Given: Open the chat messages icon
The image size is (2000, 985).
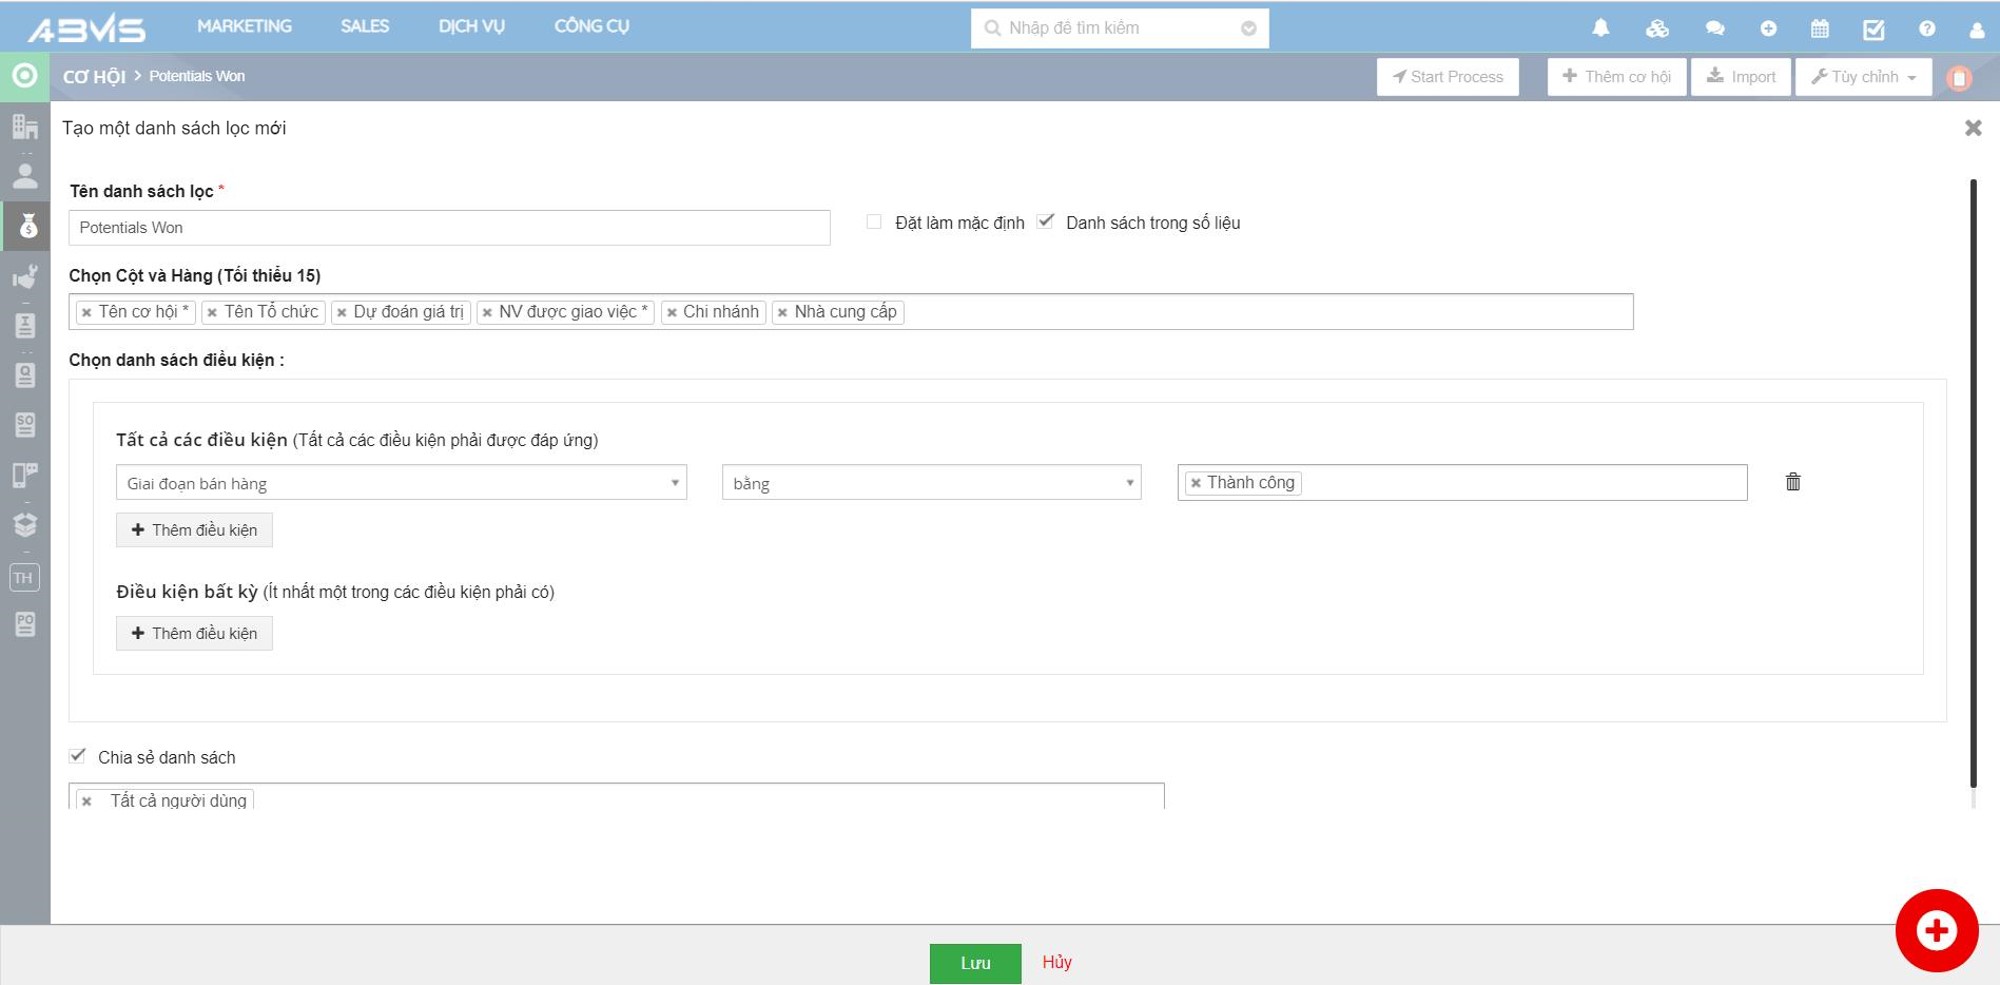Looking at the screenshot, I should (1714, 28).
